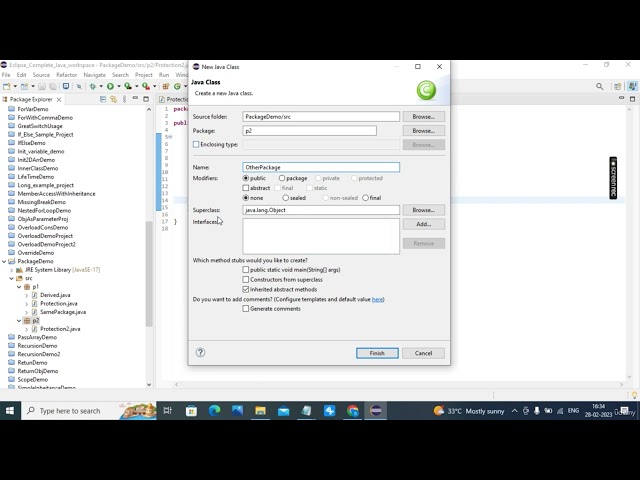Screen dimensions: 640x480
Task: Close the Package Explorer tab
Action: (x=59, y=99)
